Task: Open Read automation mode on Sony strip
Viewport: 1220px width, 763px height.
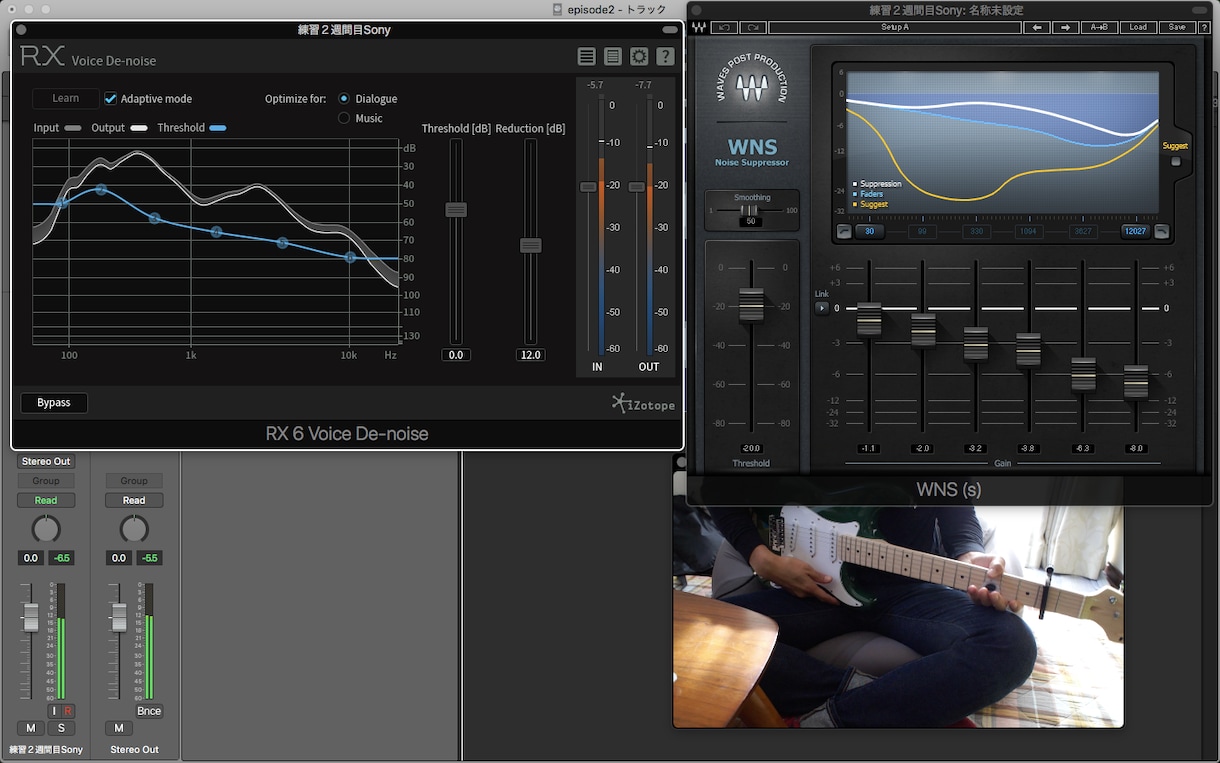Action: tap(46, 500)
